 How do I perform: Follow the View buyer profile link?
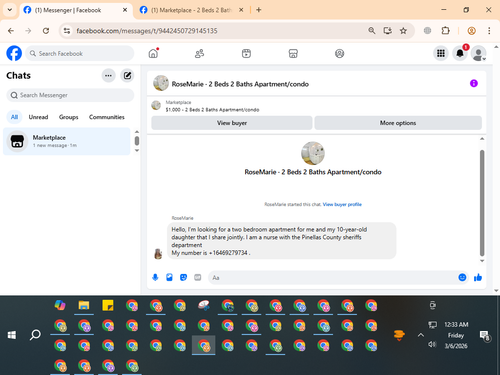coord(342,204)
